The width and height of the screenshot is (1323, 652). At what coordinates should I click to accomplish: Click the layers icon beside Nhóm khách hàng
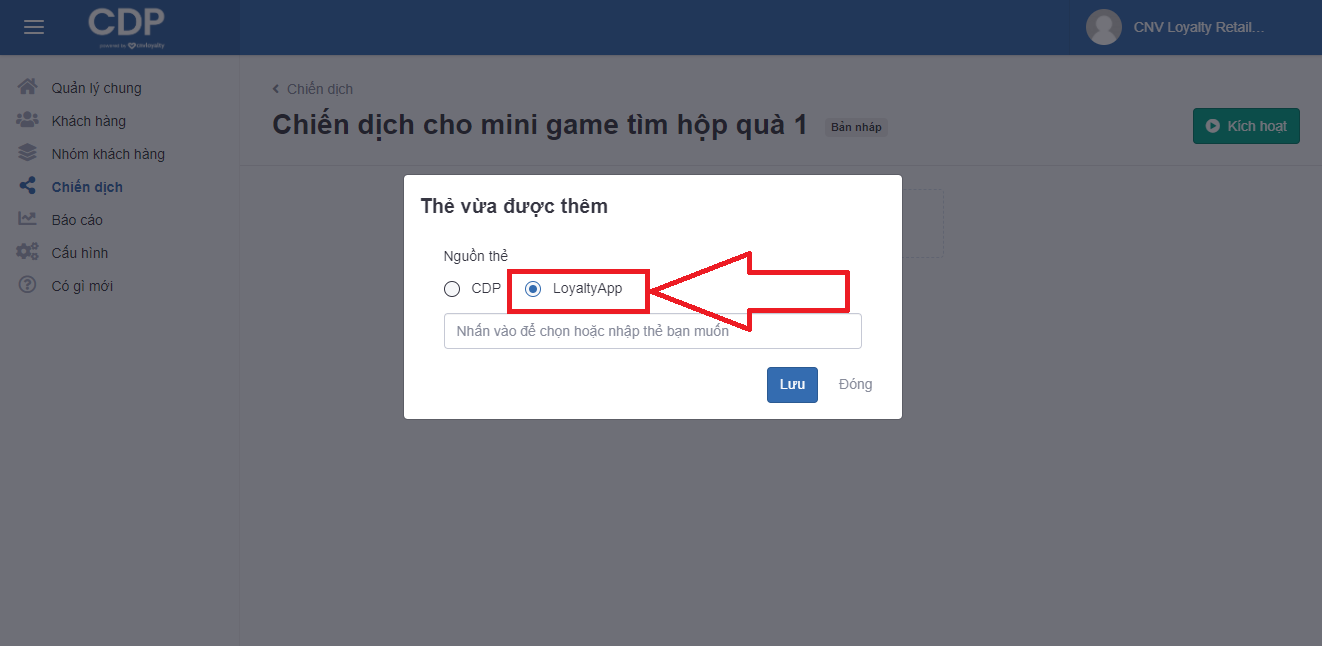point(28,153)
